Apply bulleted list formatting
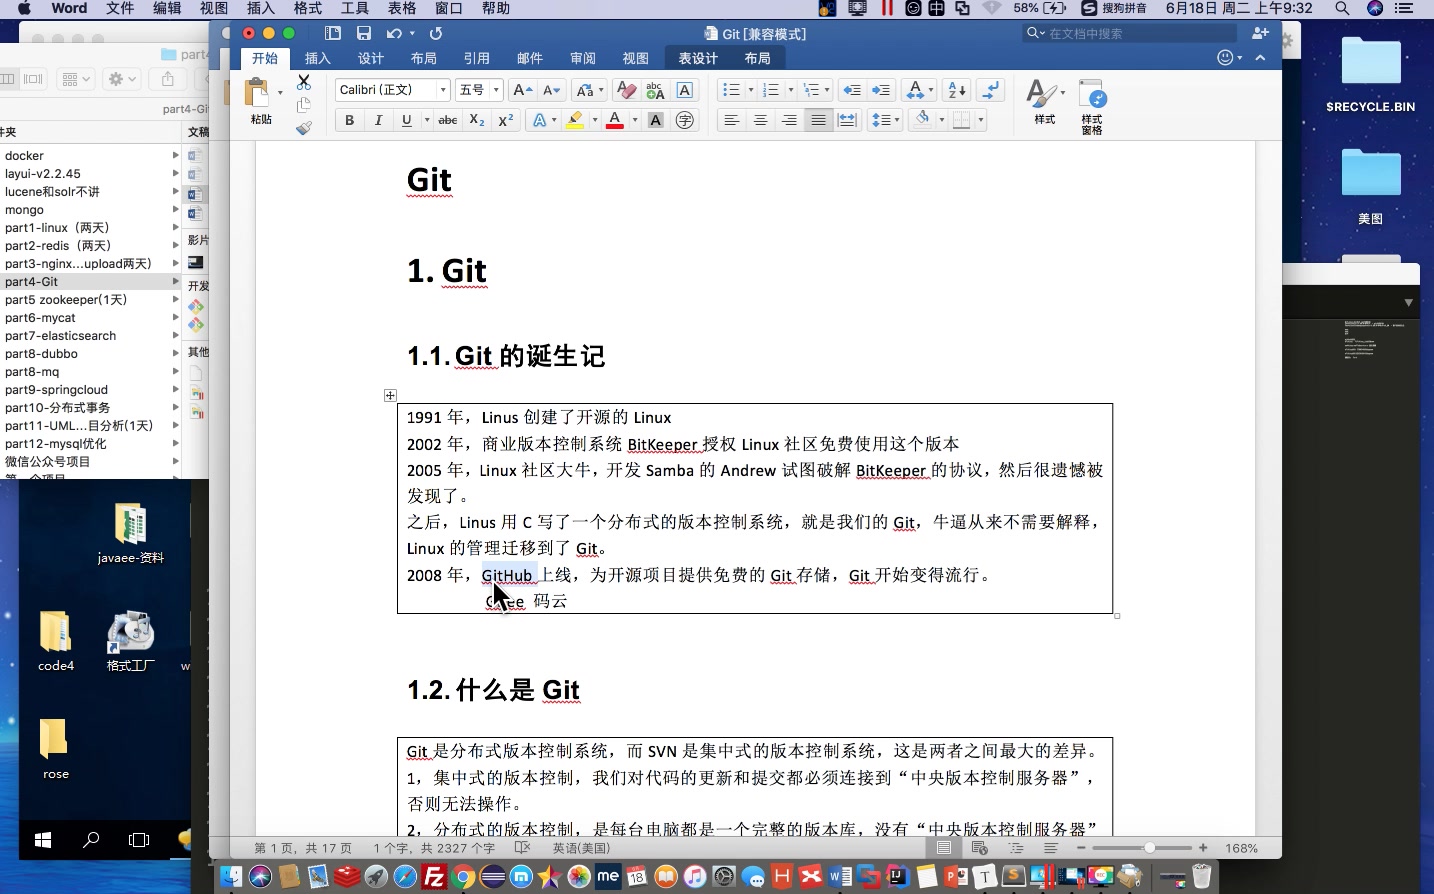The height and width of the screenshot is (894, 1434). click(x=730, y=90)
